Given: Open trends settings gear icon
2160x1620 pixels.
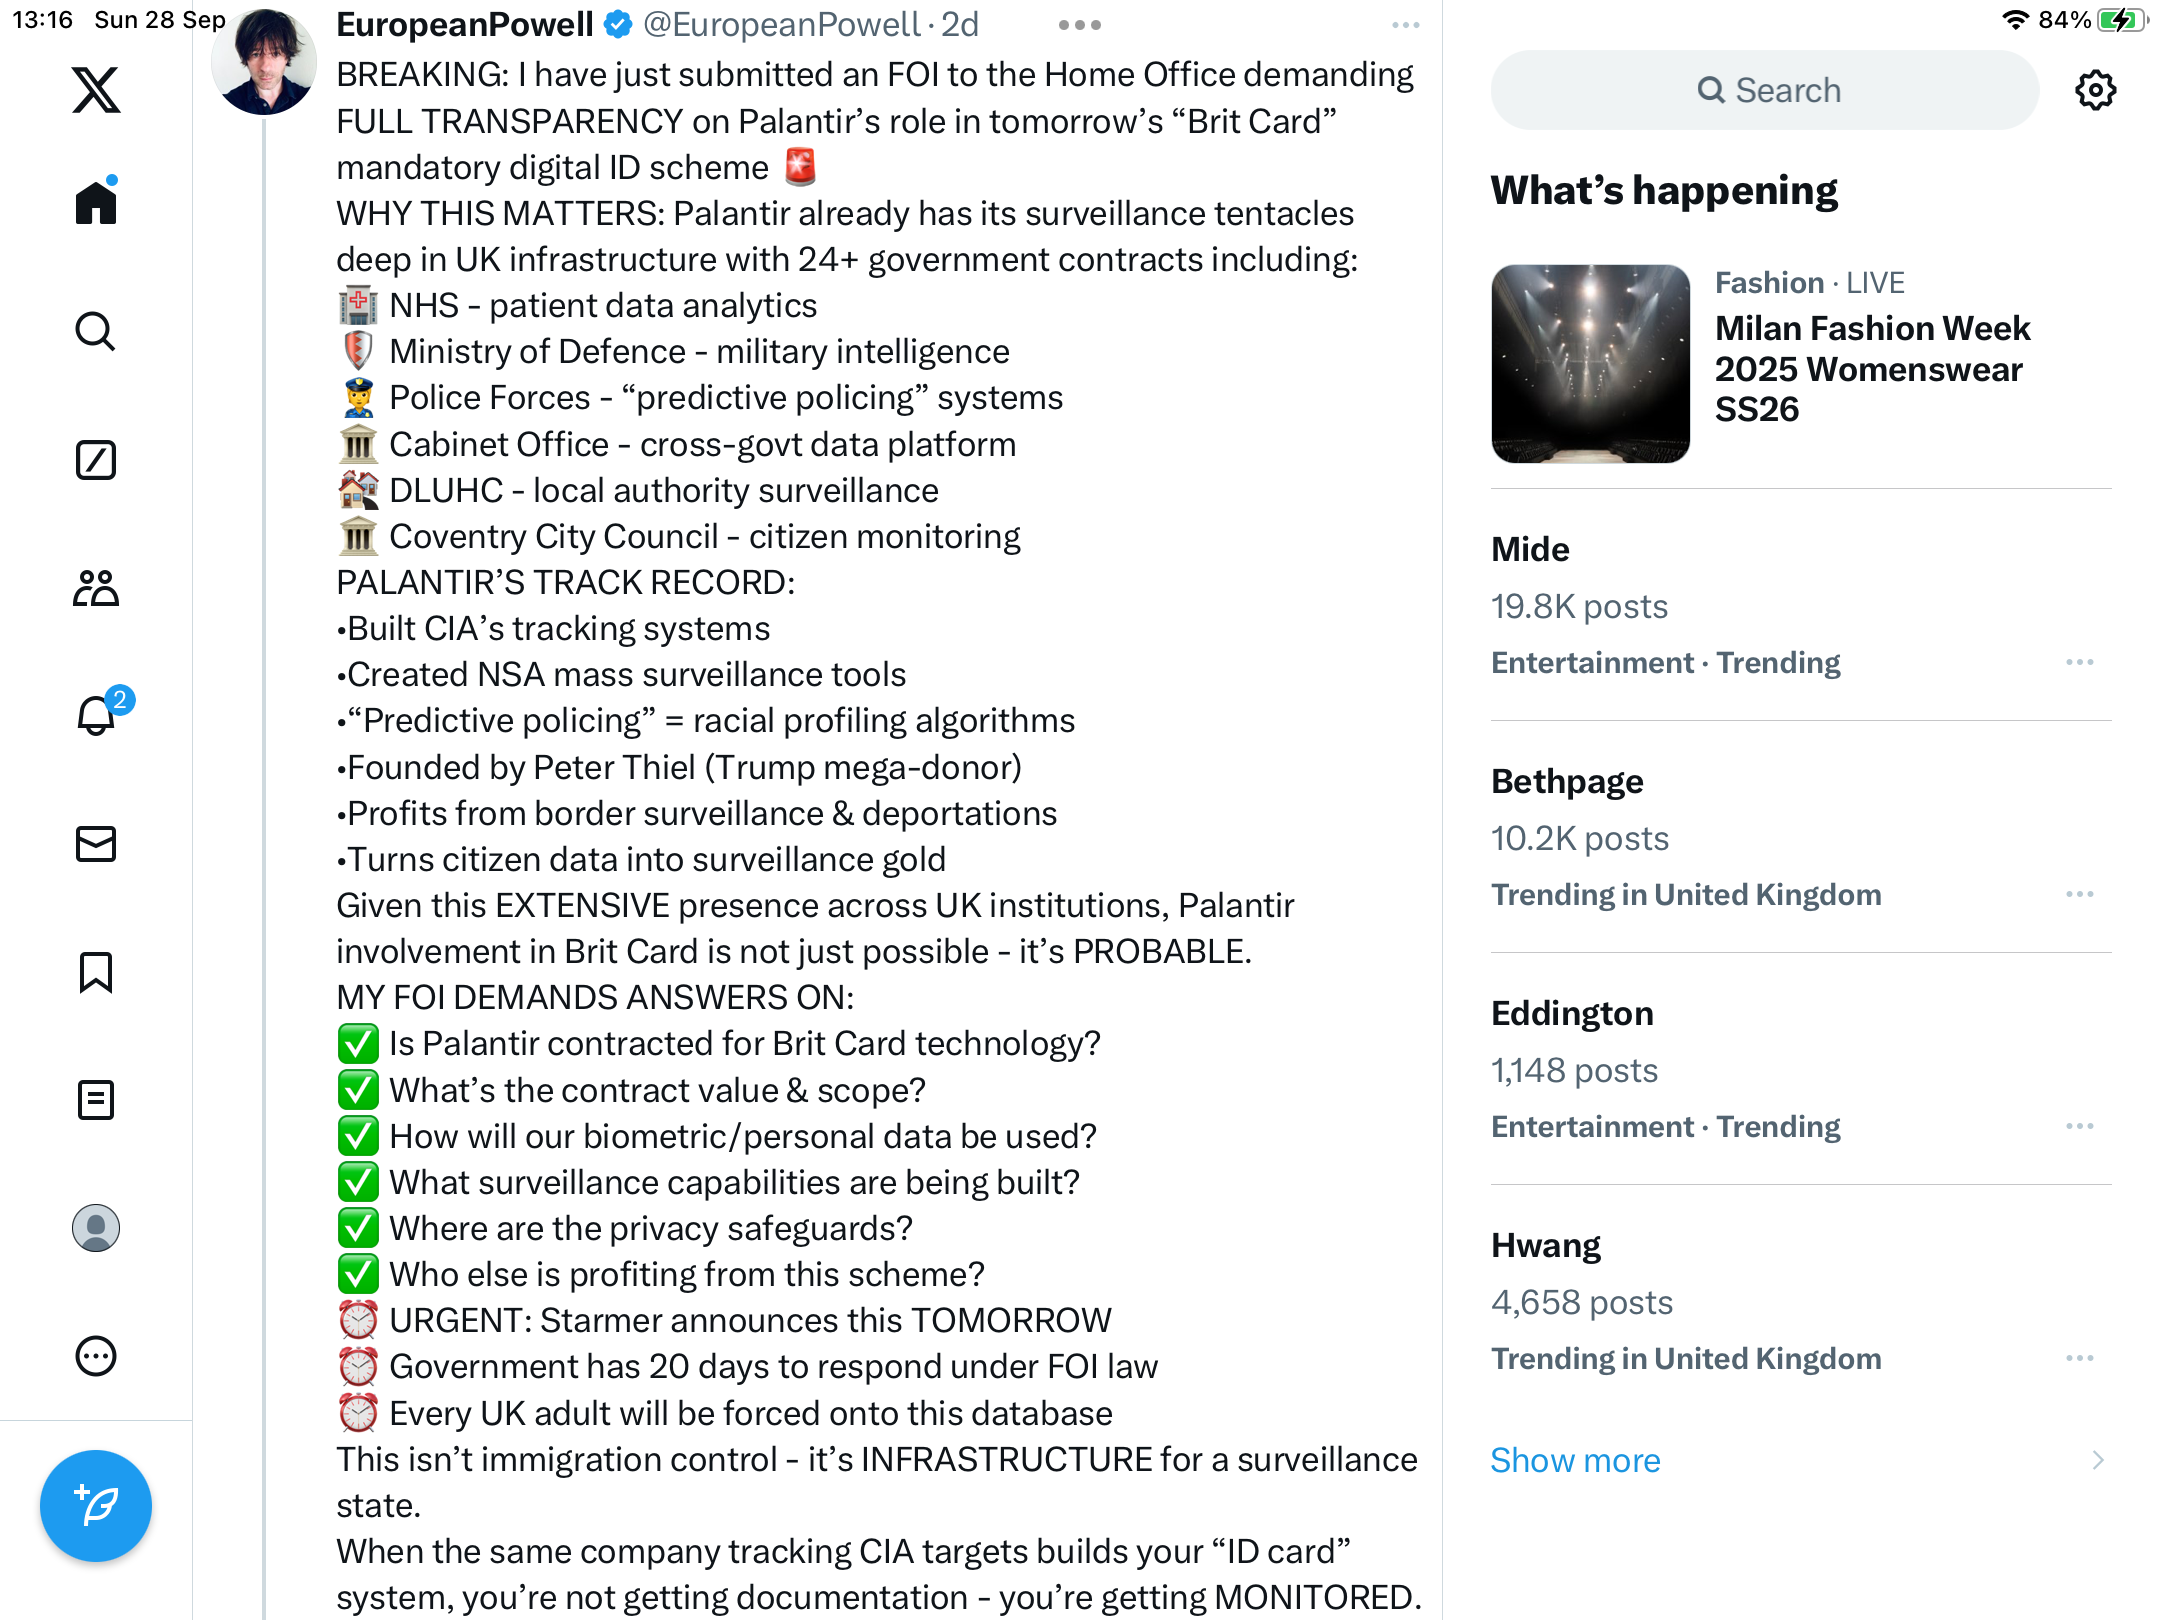Looking at the screenshot, I should (2096, 90).
